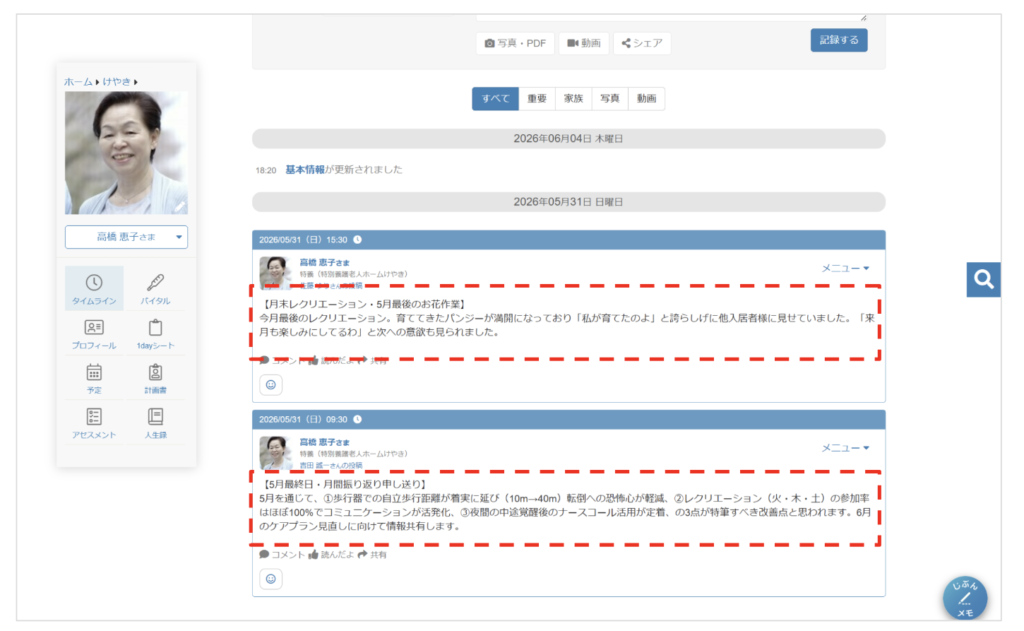Screen dimensions: 1024x631
Task: Attach 写真・PDF to the record
Action: click(x=515, y=43)
